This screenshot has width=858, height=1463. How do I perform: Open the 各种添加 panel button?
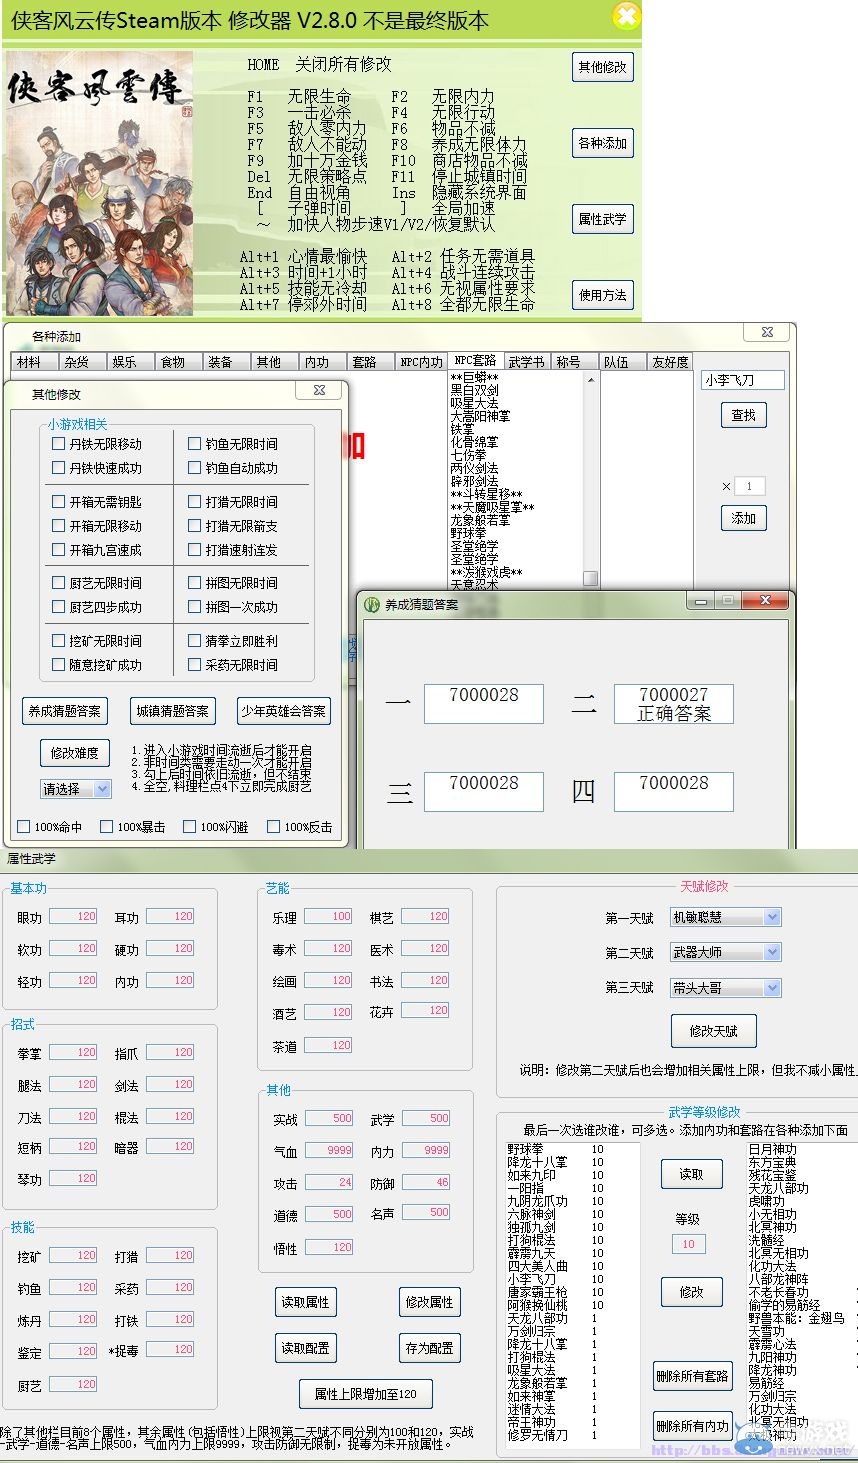603,143
